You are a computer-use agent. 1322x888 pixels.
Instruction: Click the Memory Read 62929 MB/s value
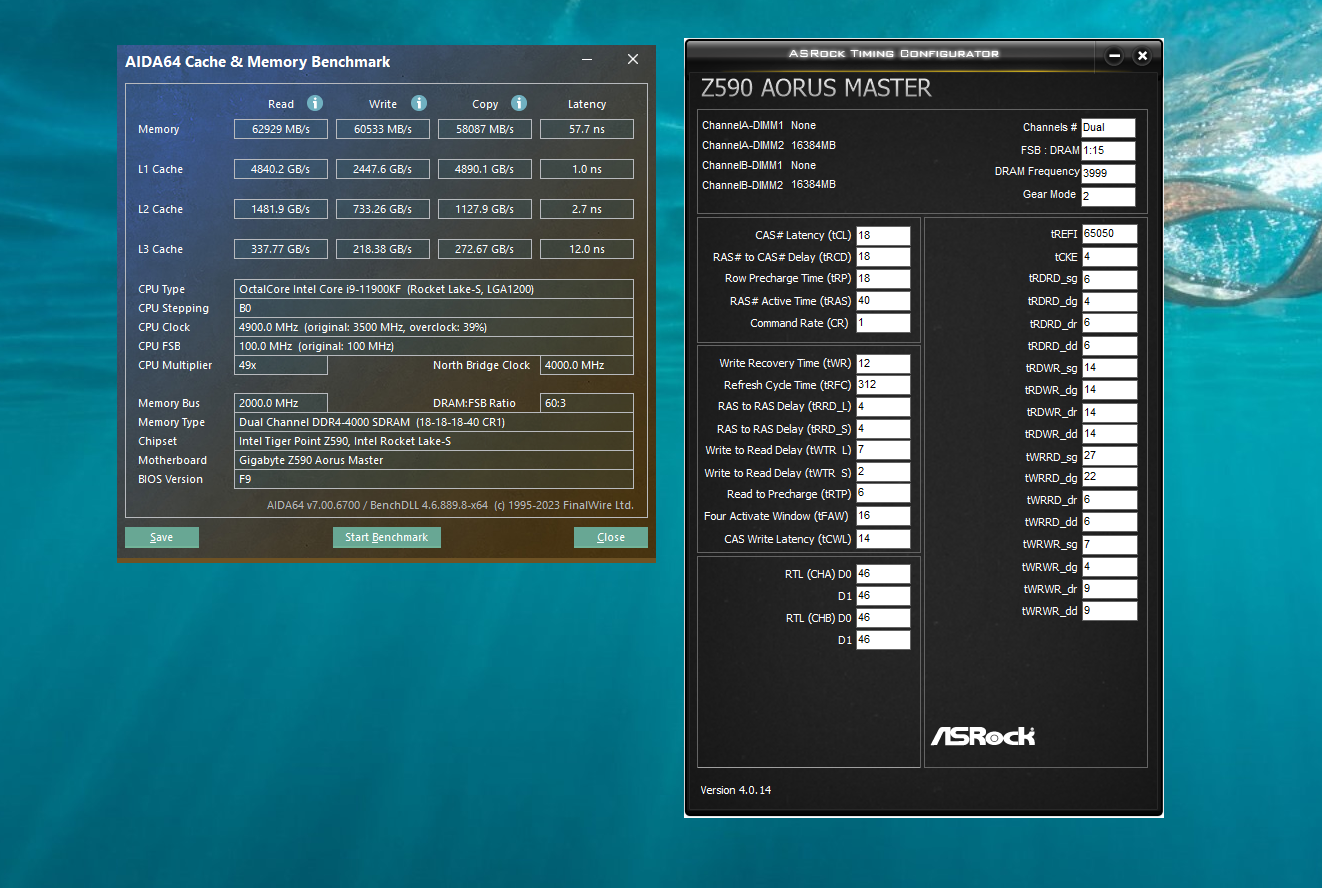click(281, 129)
